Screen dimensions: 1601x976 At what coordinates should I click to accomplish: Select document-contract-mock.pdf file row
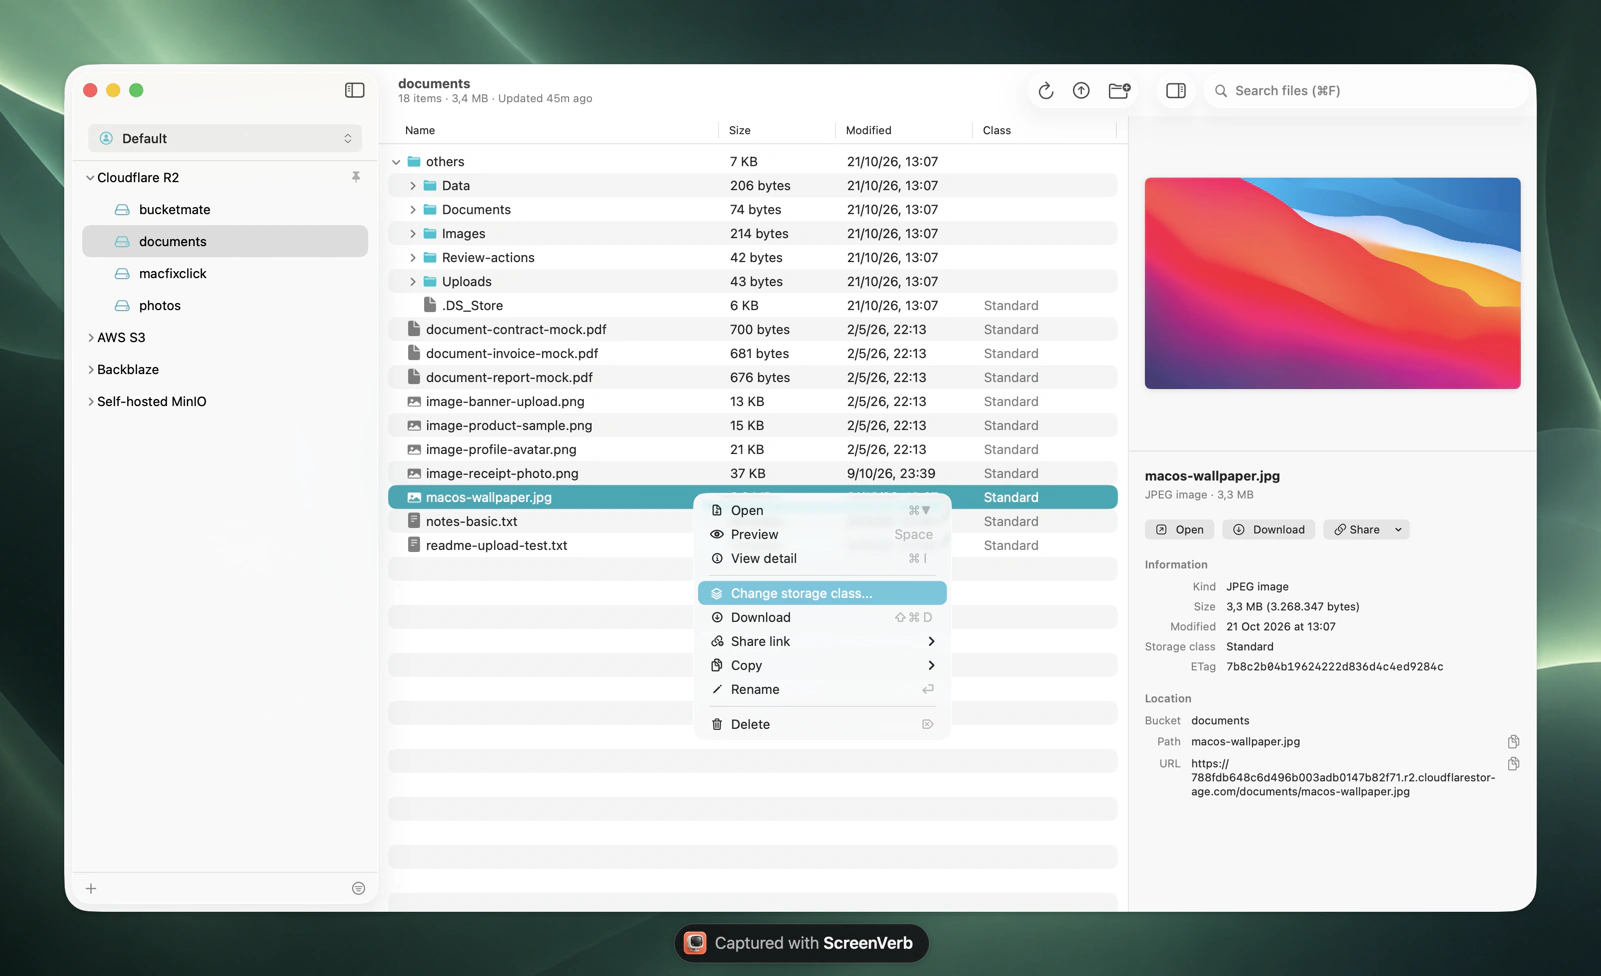point(753,329)
